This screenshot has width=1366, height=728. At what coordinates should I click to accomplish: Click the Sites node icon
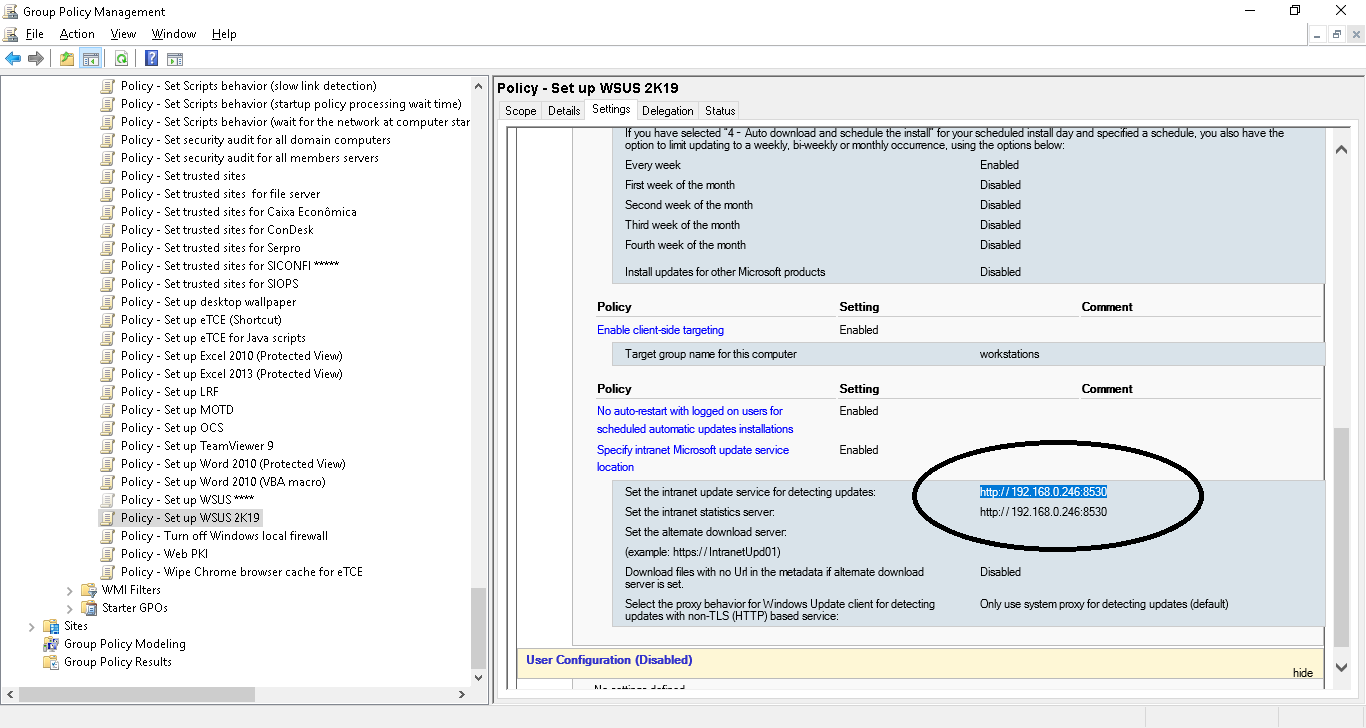[x=51, y=626]
